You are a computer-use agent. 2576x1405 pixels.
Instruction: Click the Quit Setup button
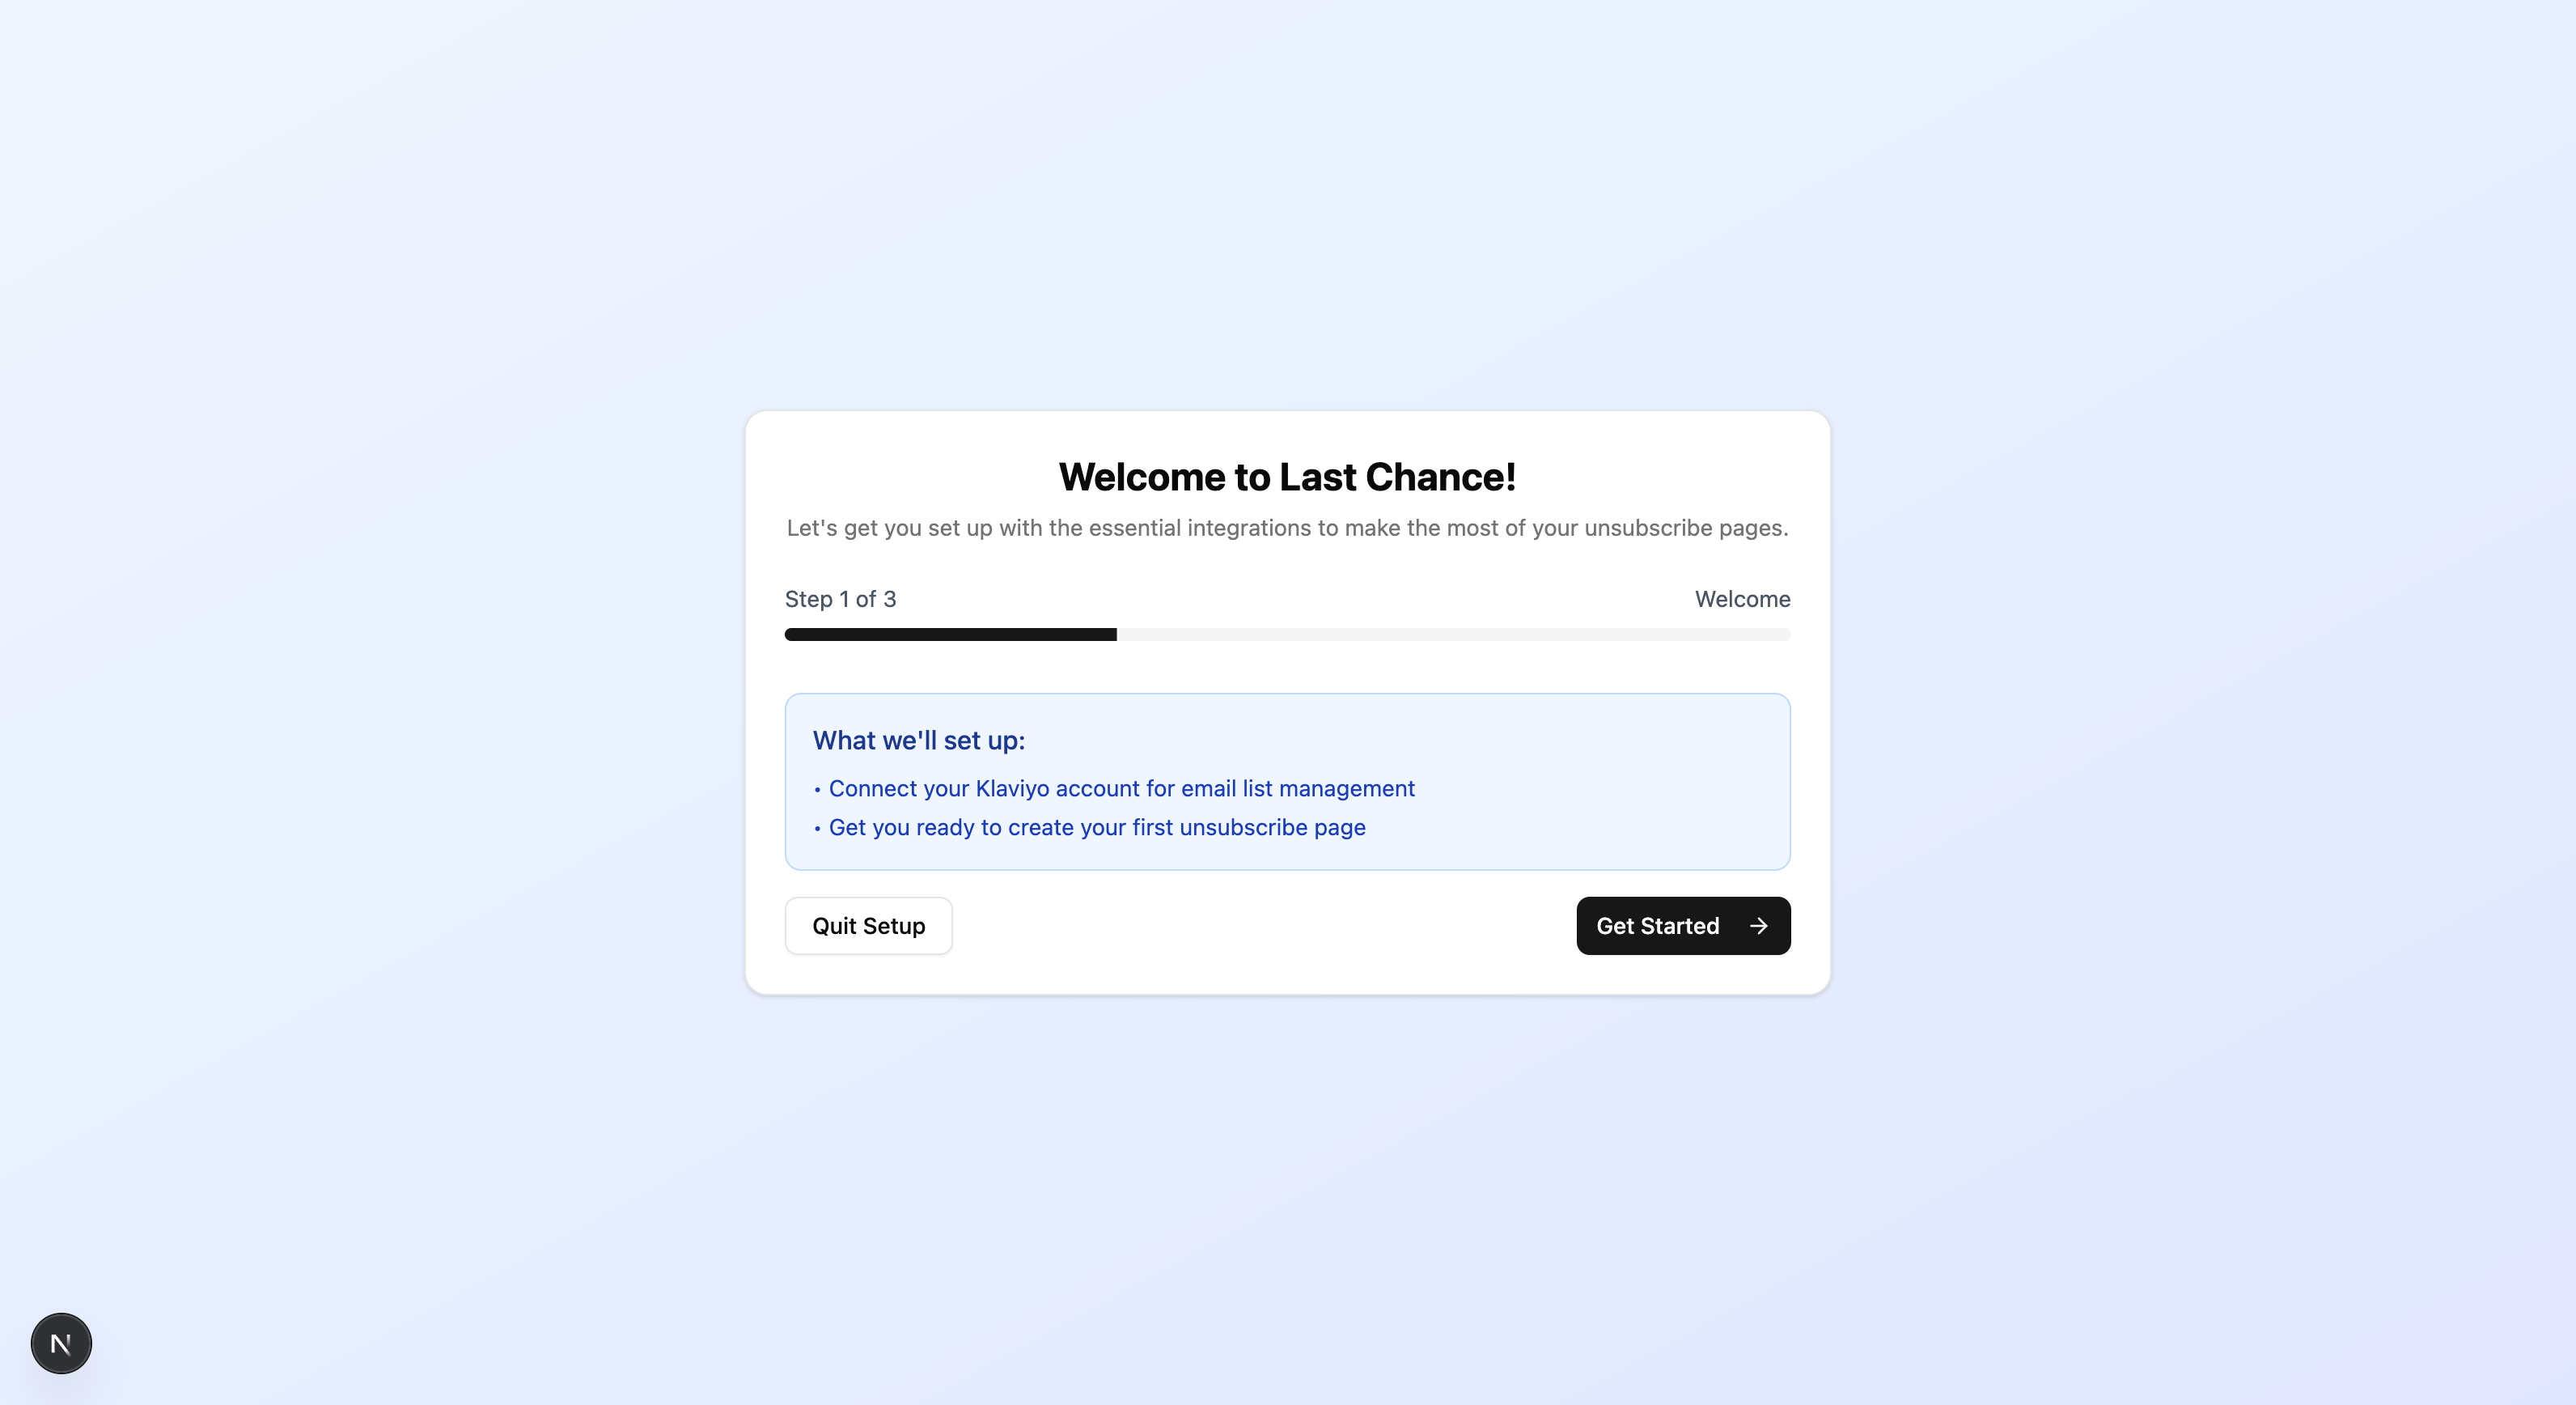[868, 926]
